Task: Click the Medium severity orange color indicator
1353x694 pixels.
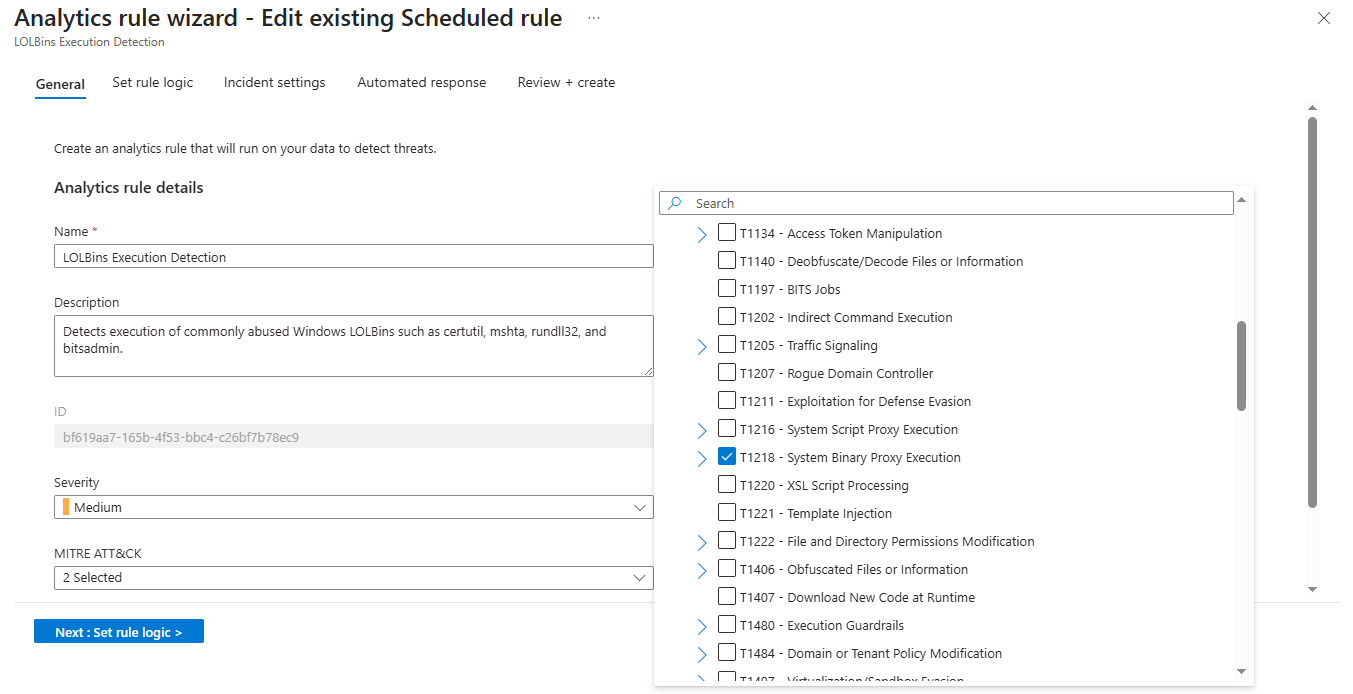Action: tap(66, 507)
